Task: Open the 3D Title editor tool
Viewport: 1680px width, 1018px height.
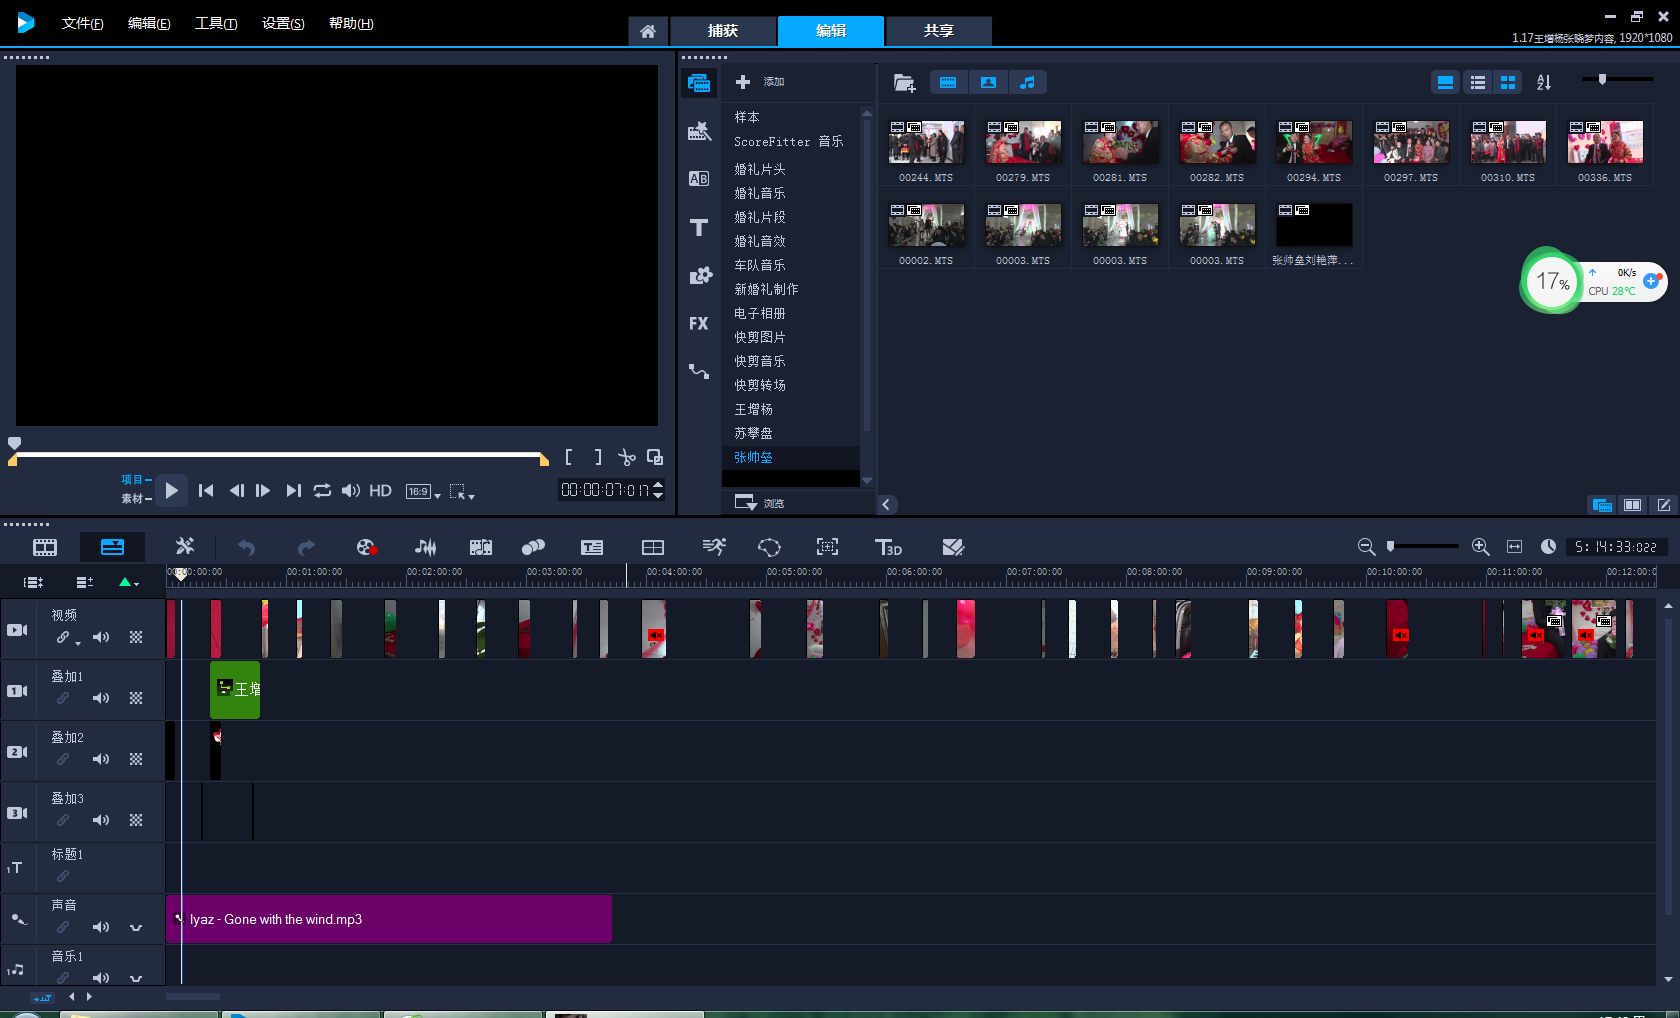Action: click(x=888, y=547)
